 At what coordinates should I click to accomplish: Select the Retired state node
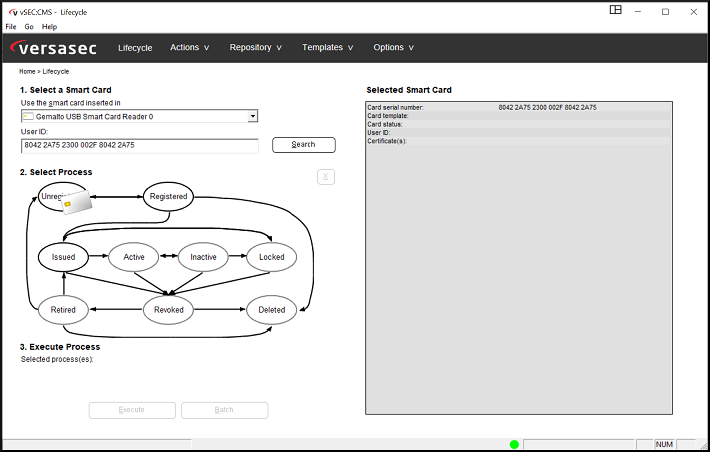63,310
